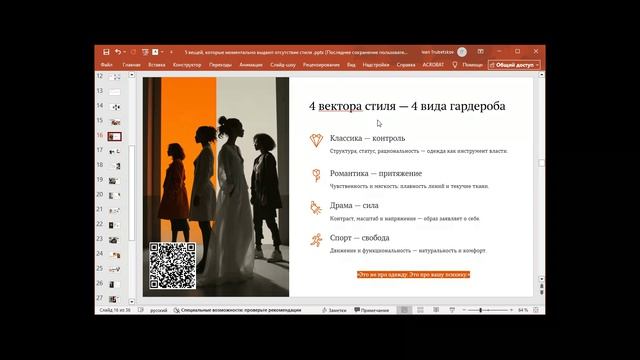Start slideshow from beginning icon

tap(145, 52)
